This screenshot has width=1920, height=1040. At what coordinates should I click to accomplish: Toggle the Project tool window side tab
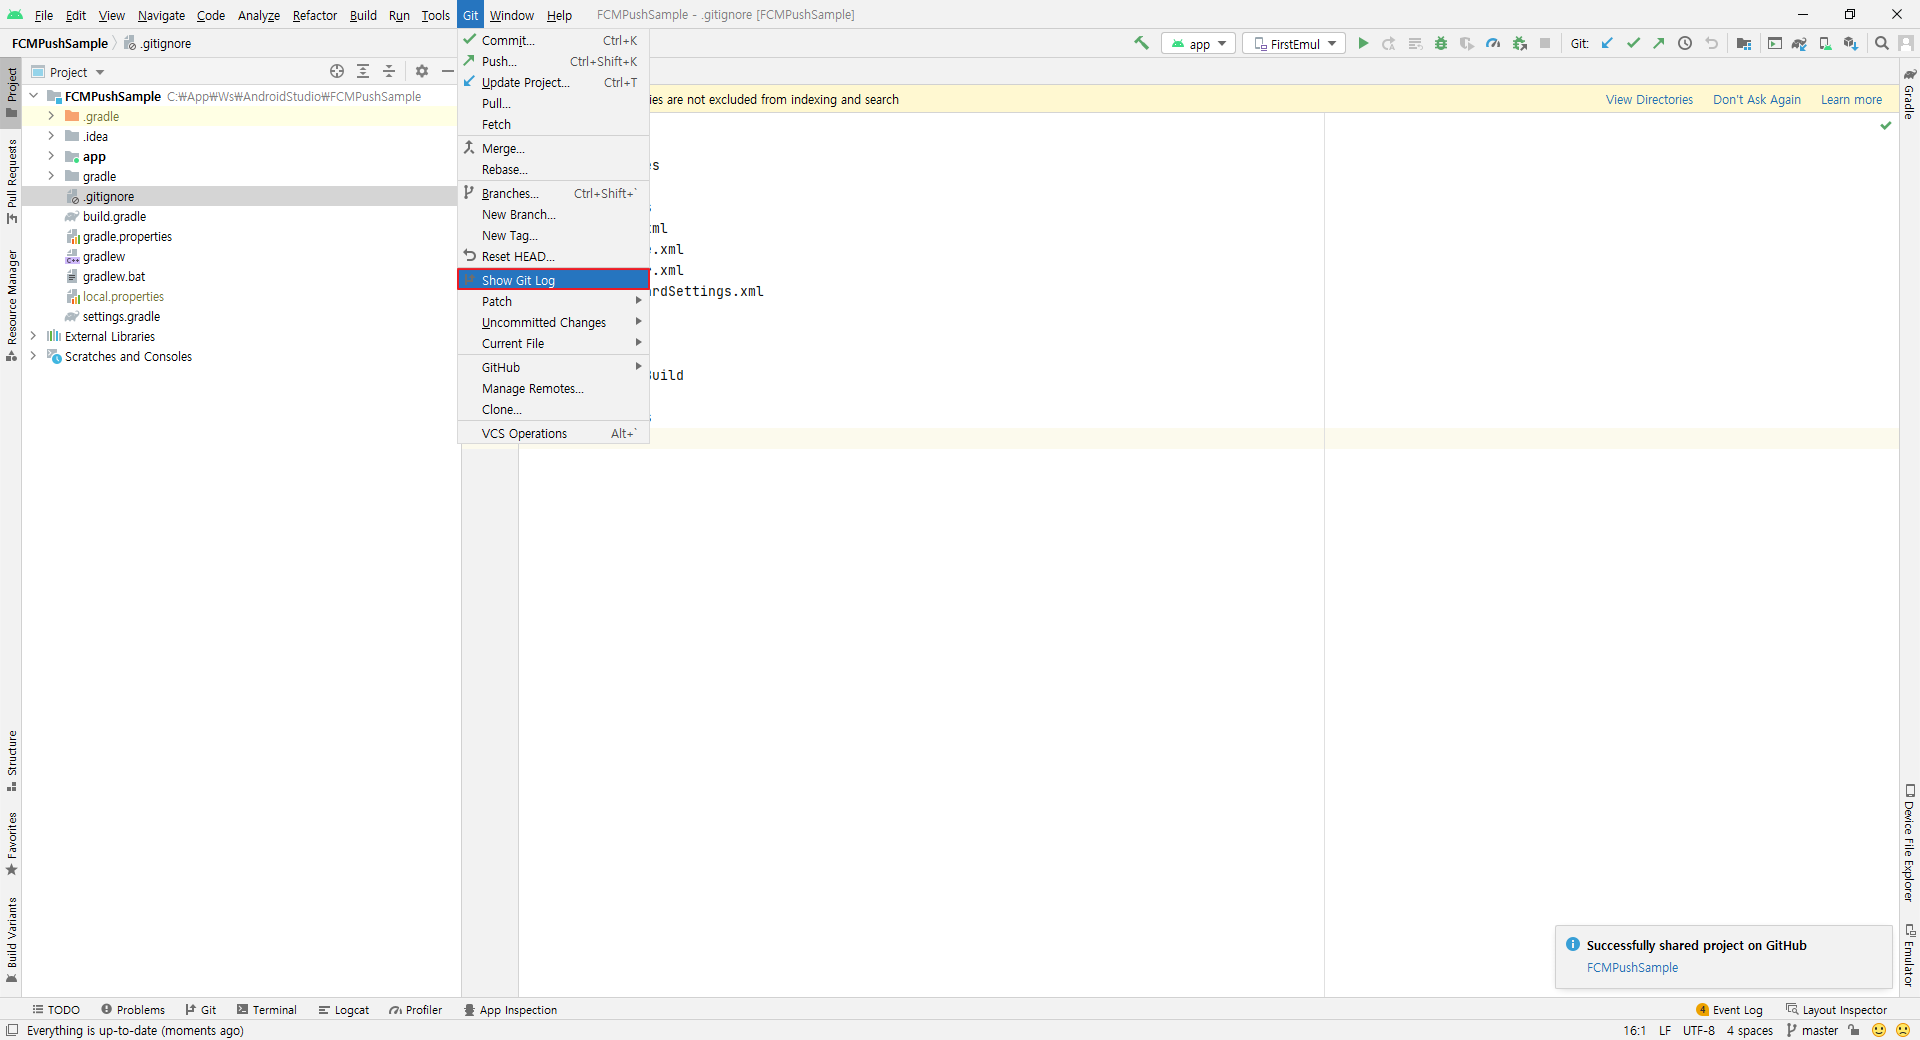click(x=11, y=91)
